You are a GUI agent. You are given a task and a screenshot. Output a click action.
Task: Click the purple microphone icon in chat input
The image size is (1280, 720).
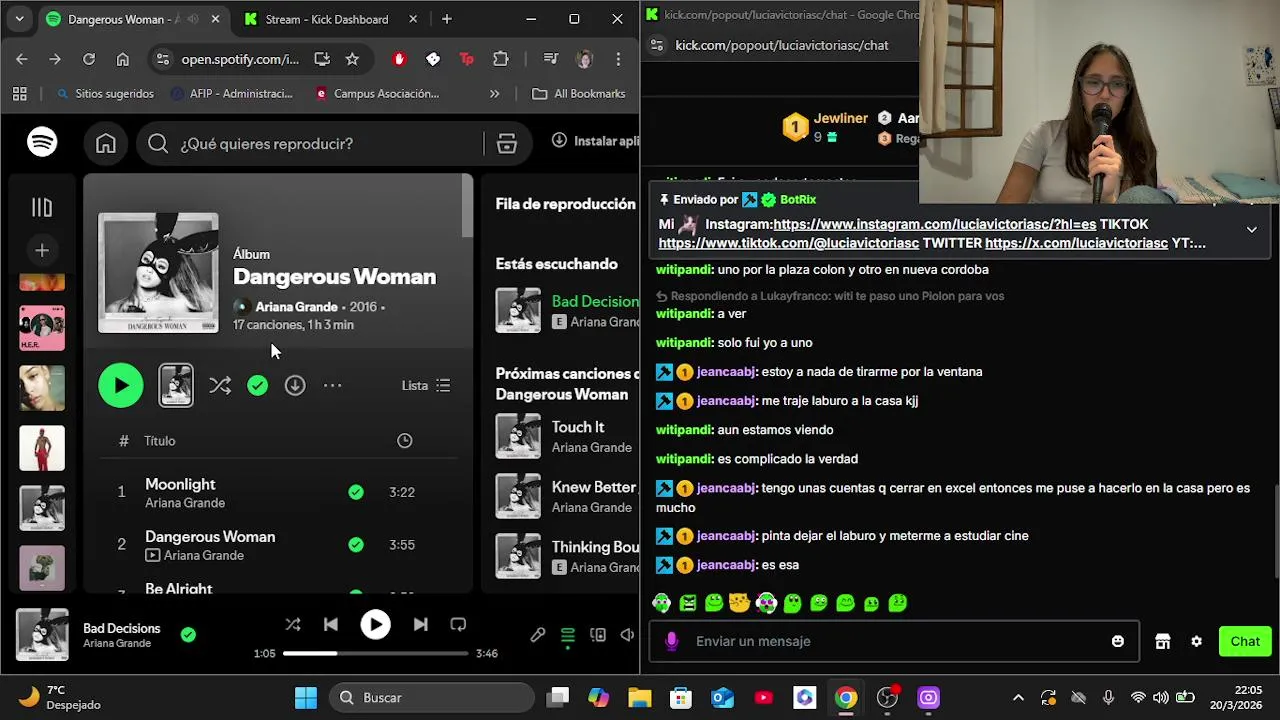672,641
